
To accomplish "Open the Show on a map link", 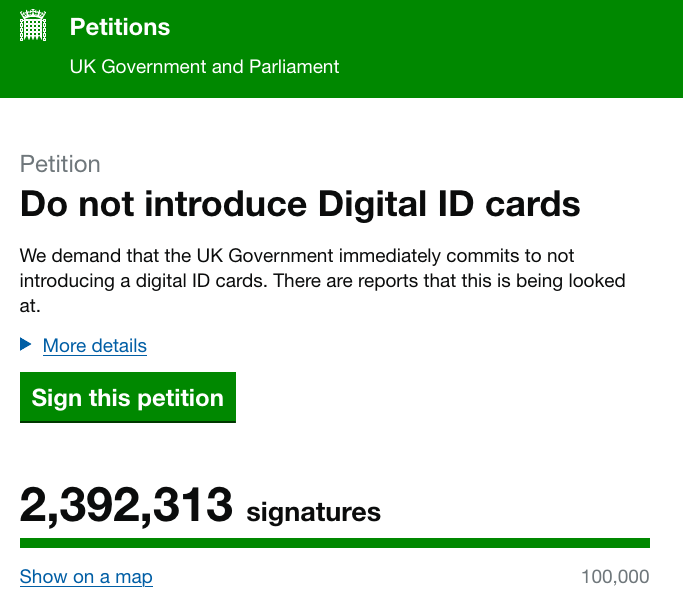I will point(86,577).
